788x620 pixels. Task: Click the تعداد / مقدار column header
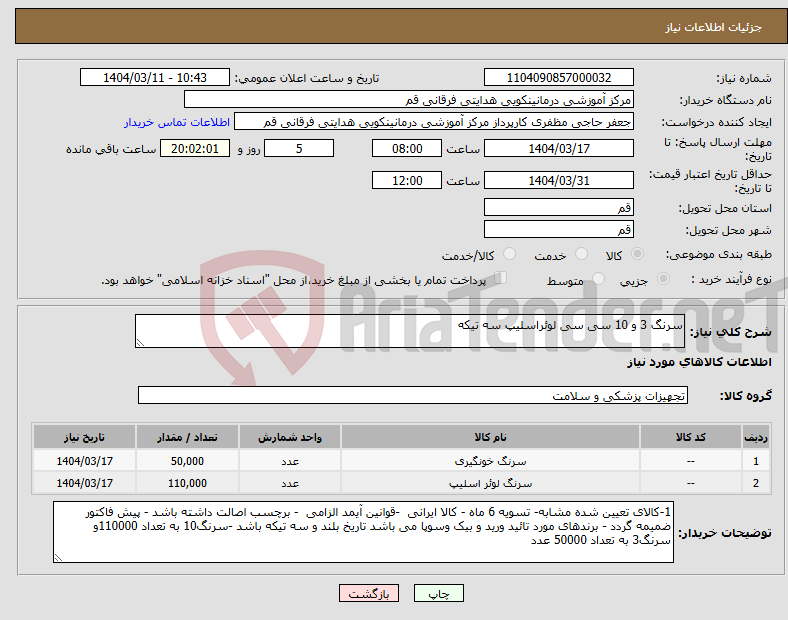coord(187,437)
